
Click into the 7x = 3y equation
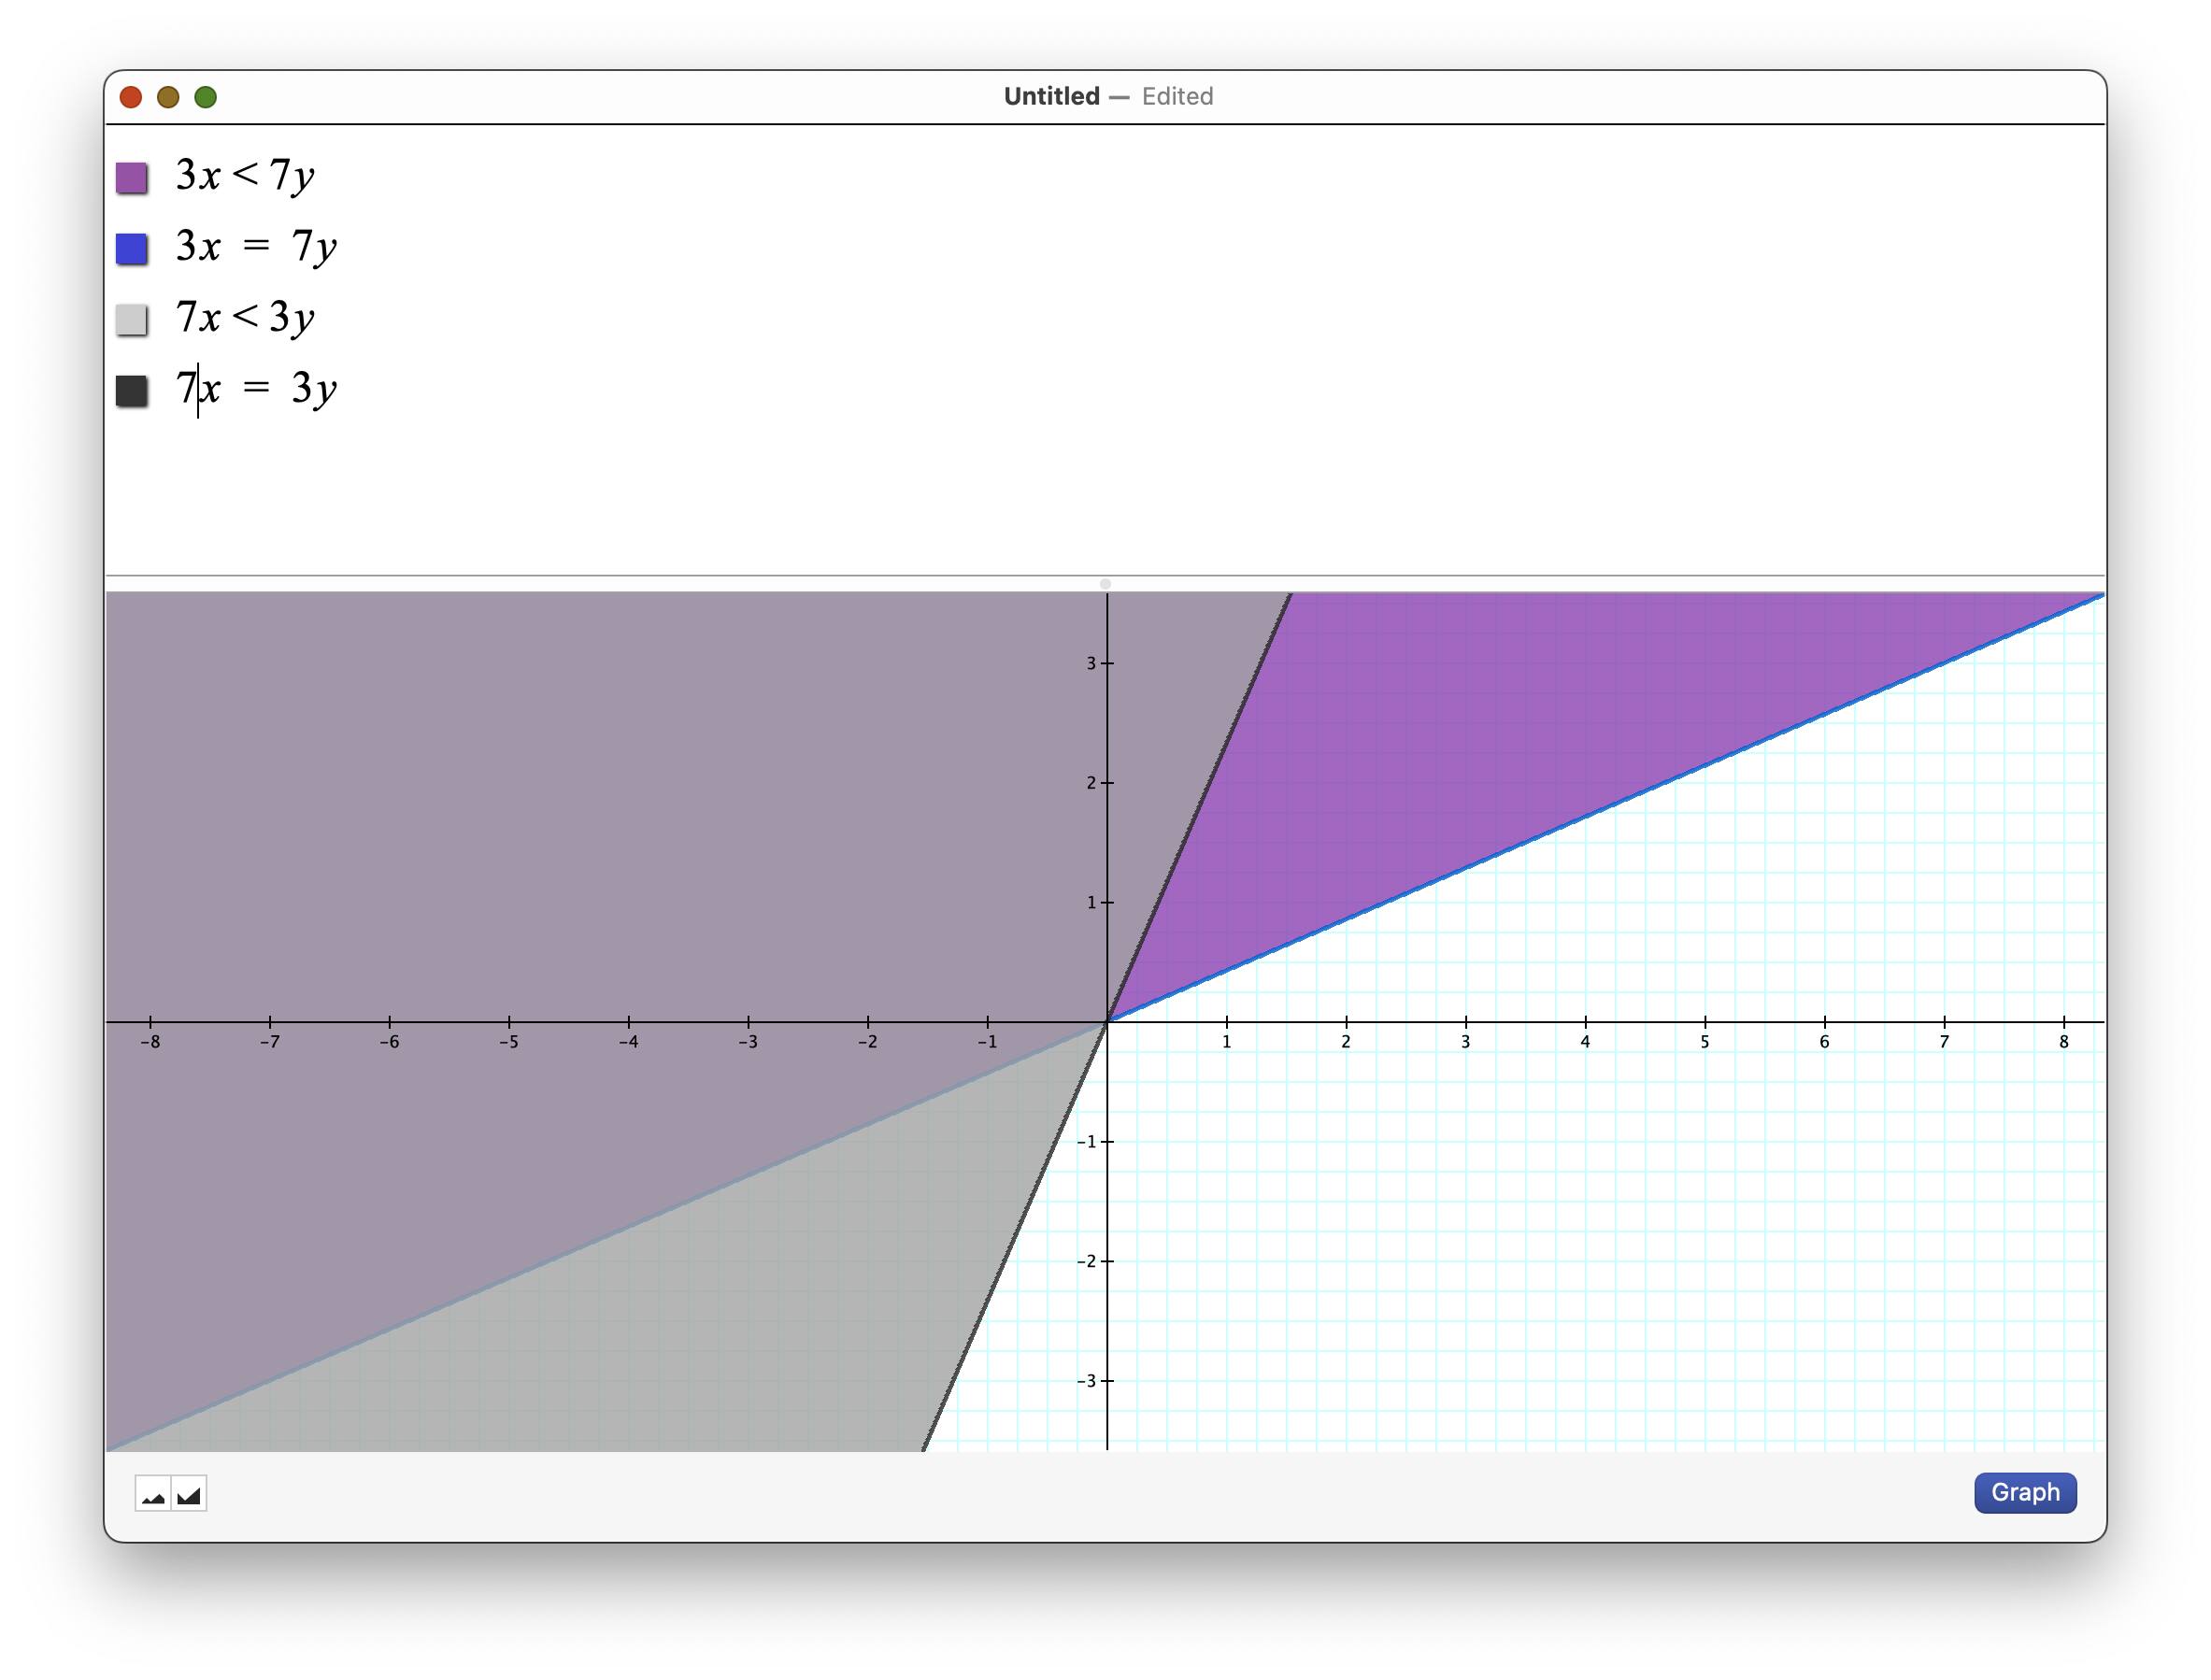tap(256, 389)
